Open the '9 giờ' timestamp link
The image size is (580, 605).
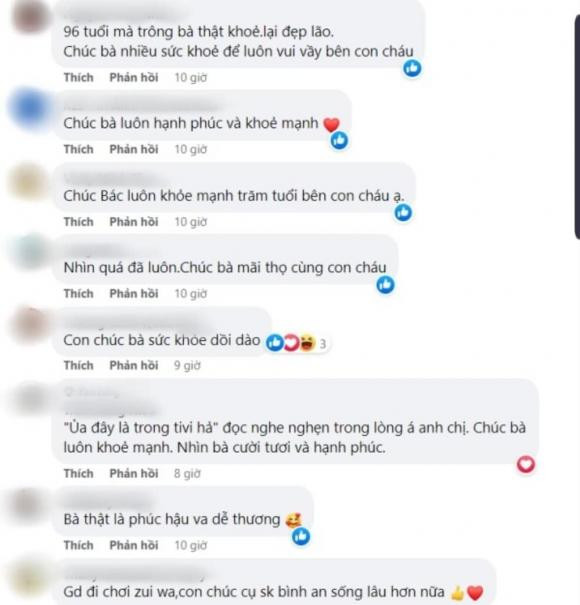(187, 365)
